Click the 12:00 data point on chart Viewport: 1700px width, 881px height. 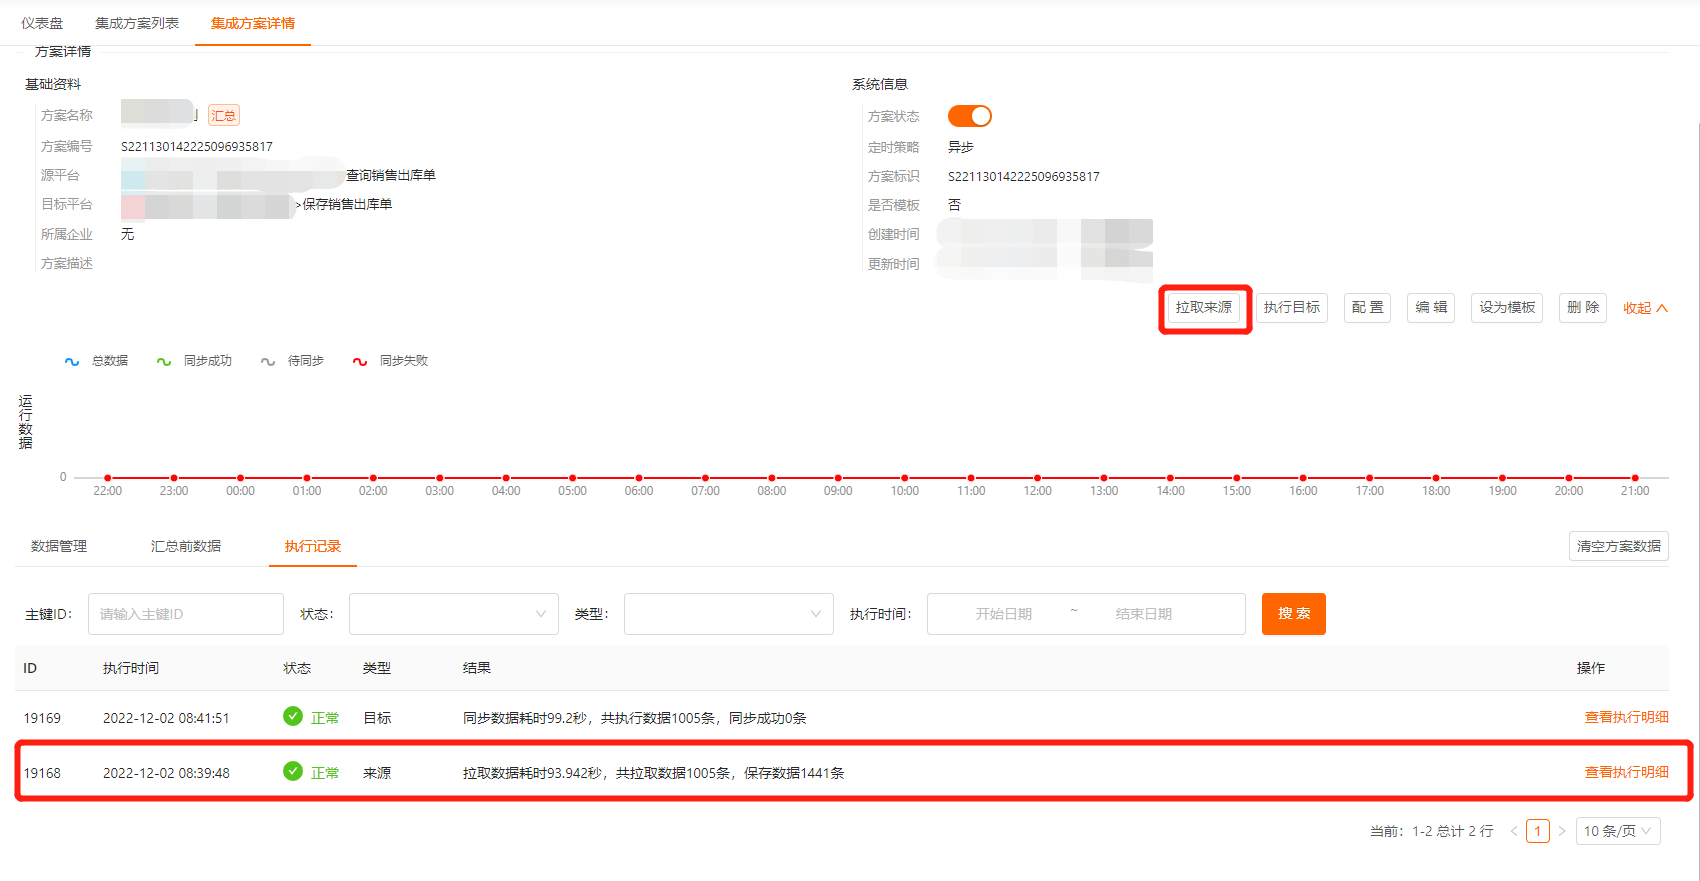pos(1037,478)
